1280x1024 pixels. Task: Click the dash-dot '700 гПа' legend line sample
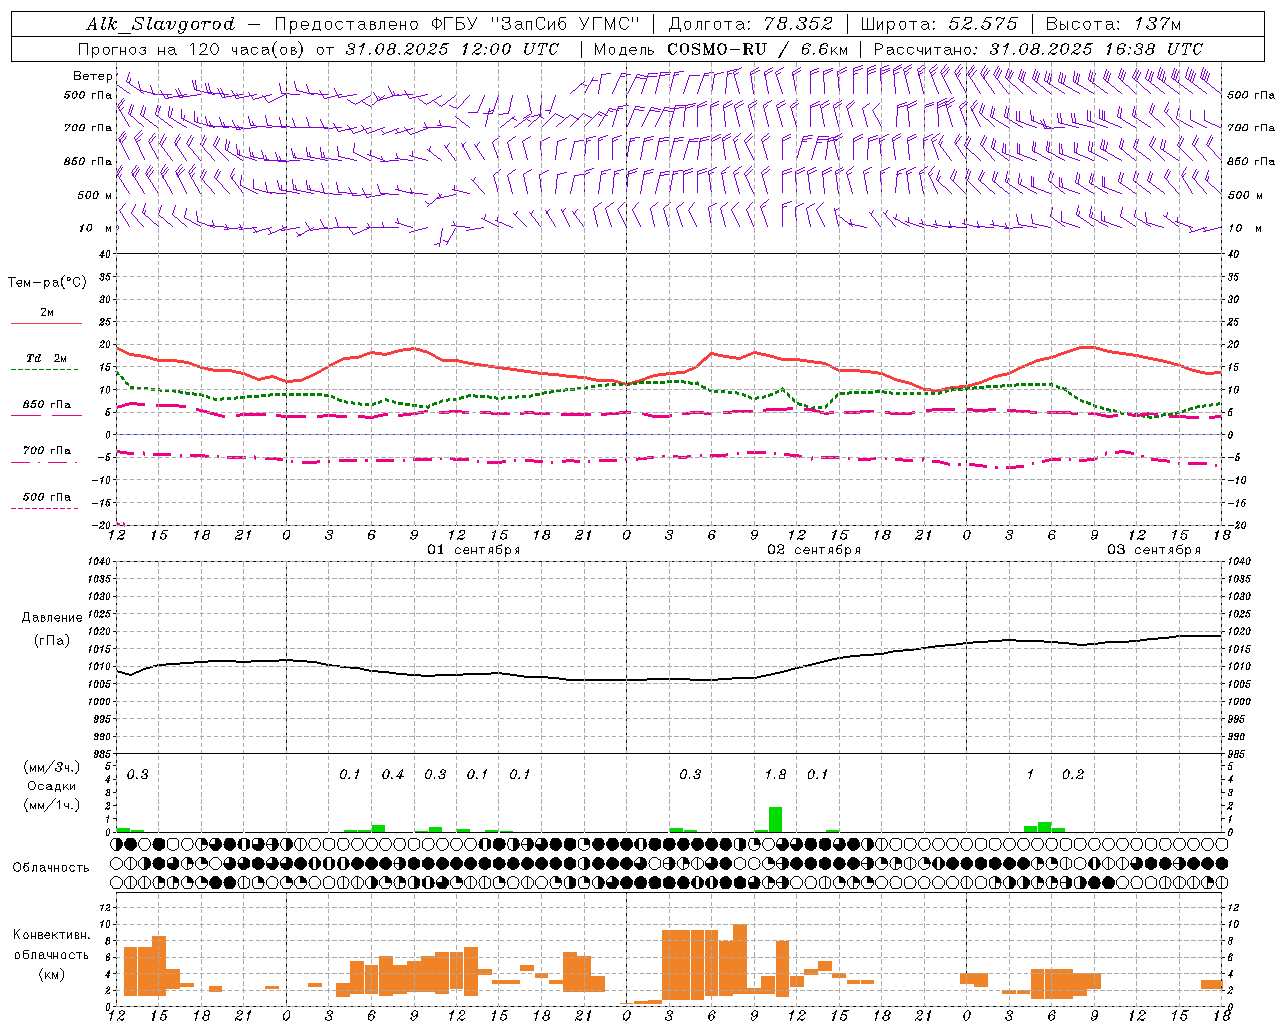coord(44,462)
